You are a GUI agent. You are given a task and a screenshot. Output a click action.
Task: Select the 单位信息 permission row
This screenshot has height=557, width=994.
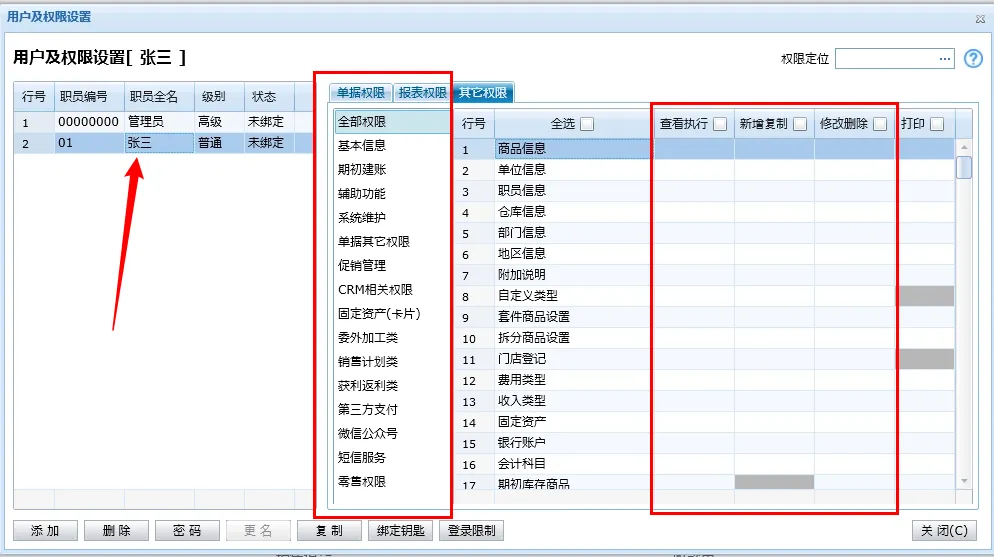pyautogui.click(x=704, y=170)
